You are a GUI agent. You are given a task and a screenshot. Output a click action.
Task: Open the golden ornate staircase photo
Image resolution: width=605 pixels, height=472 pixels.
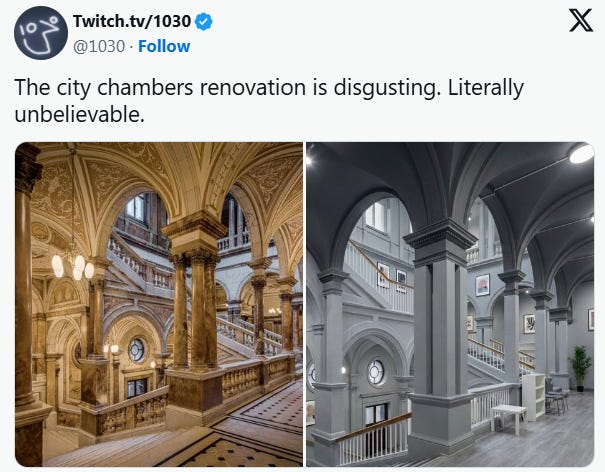point(159,304)
